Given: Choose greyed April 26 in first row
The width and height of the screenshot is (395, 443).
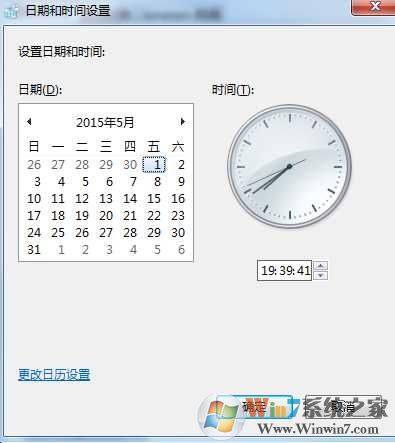Looking at the screenshot, I should (x=34, y=164).
